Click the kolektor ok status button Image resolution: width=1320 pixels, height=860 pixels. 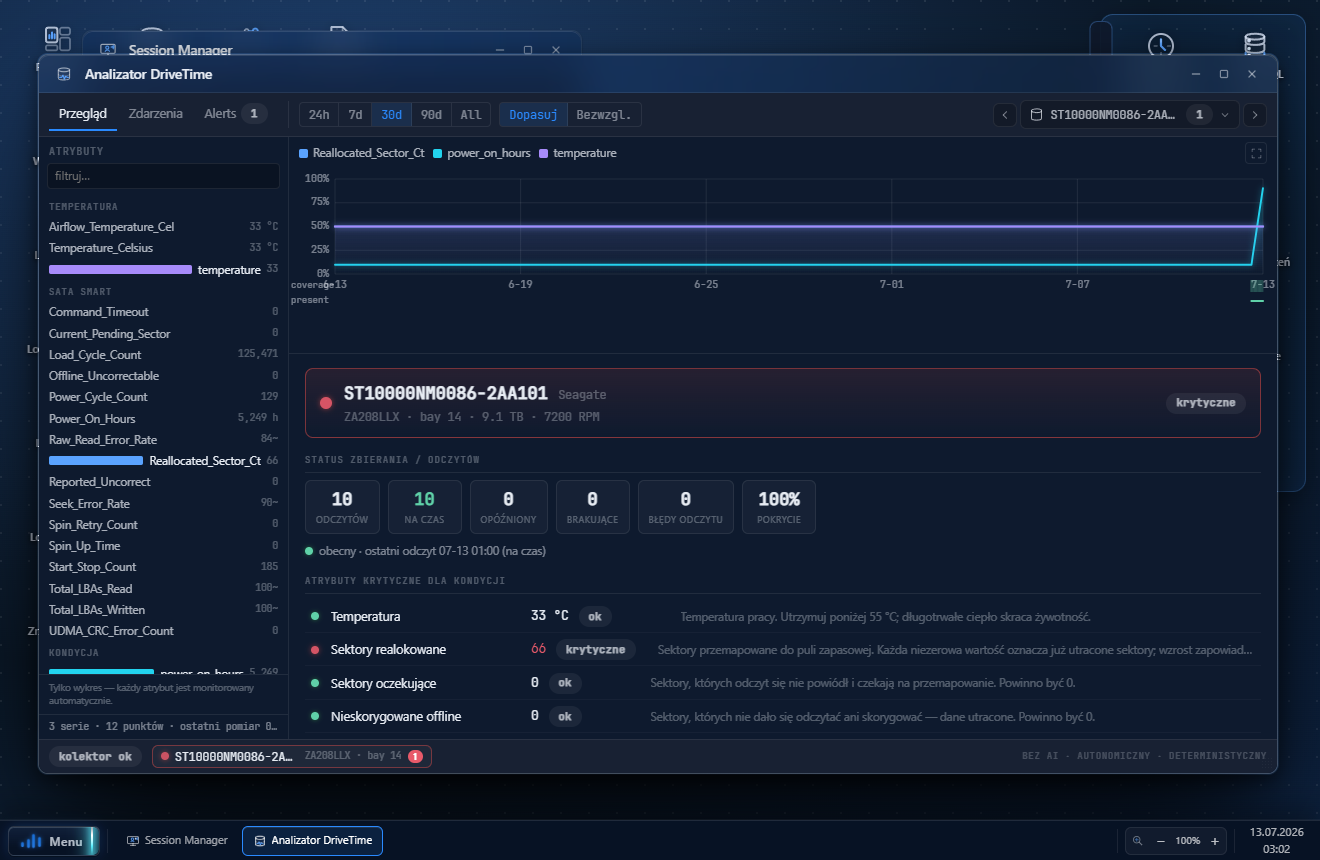95,757
